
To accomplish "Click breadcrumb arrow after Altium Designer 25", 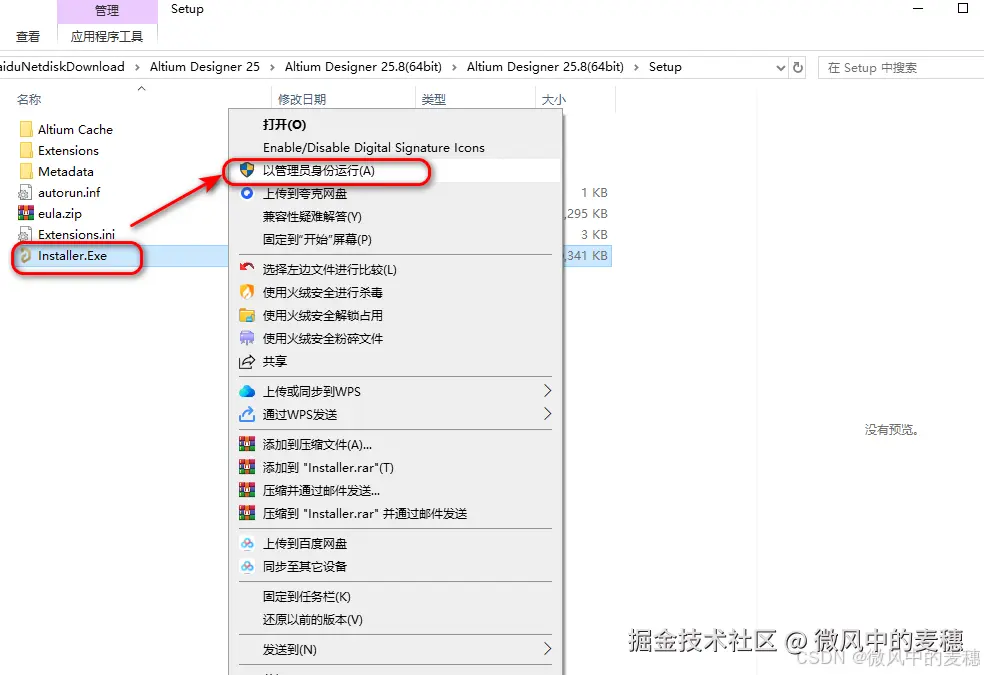I will click(x=272, y=67).
